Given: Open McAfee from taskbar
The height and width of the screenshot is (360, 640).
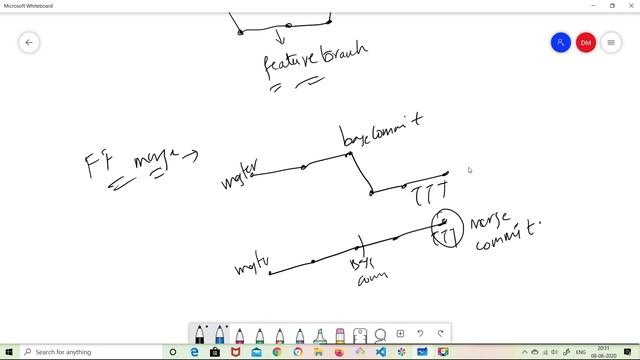Looking at the screenshot, I should coord(236,352).
